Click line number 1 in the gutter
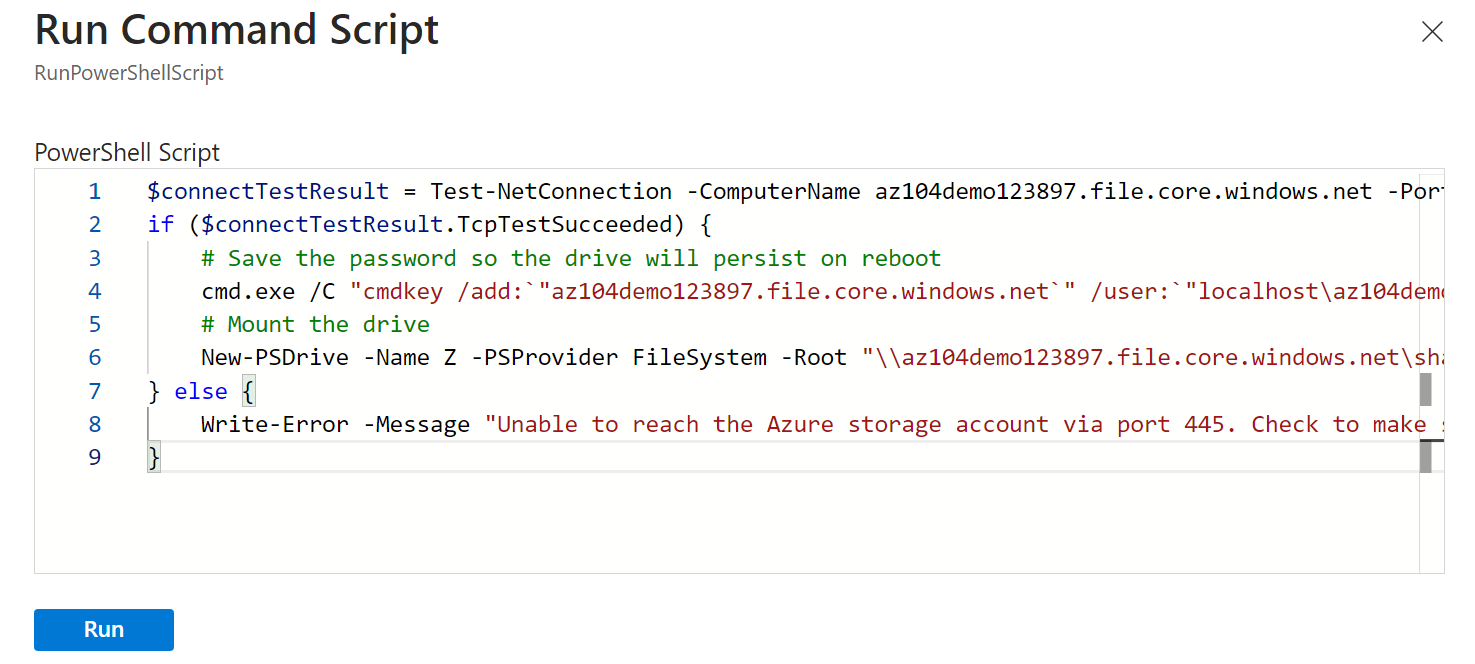1475x664 pixels. point(95,191)
